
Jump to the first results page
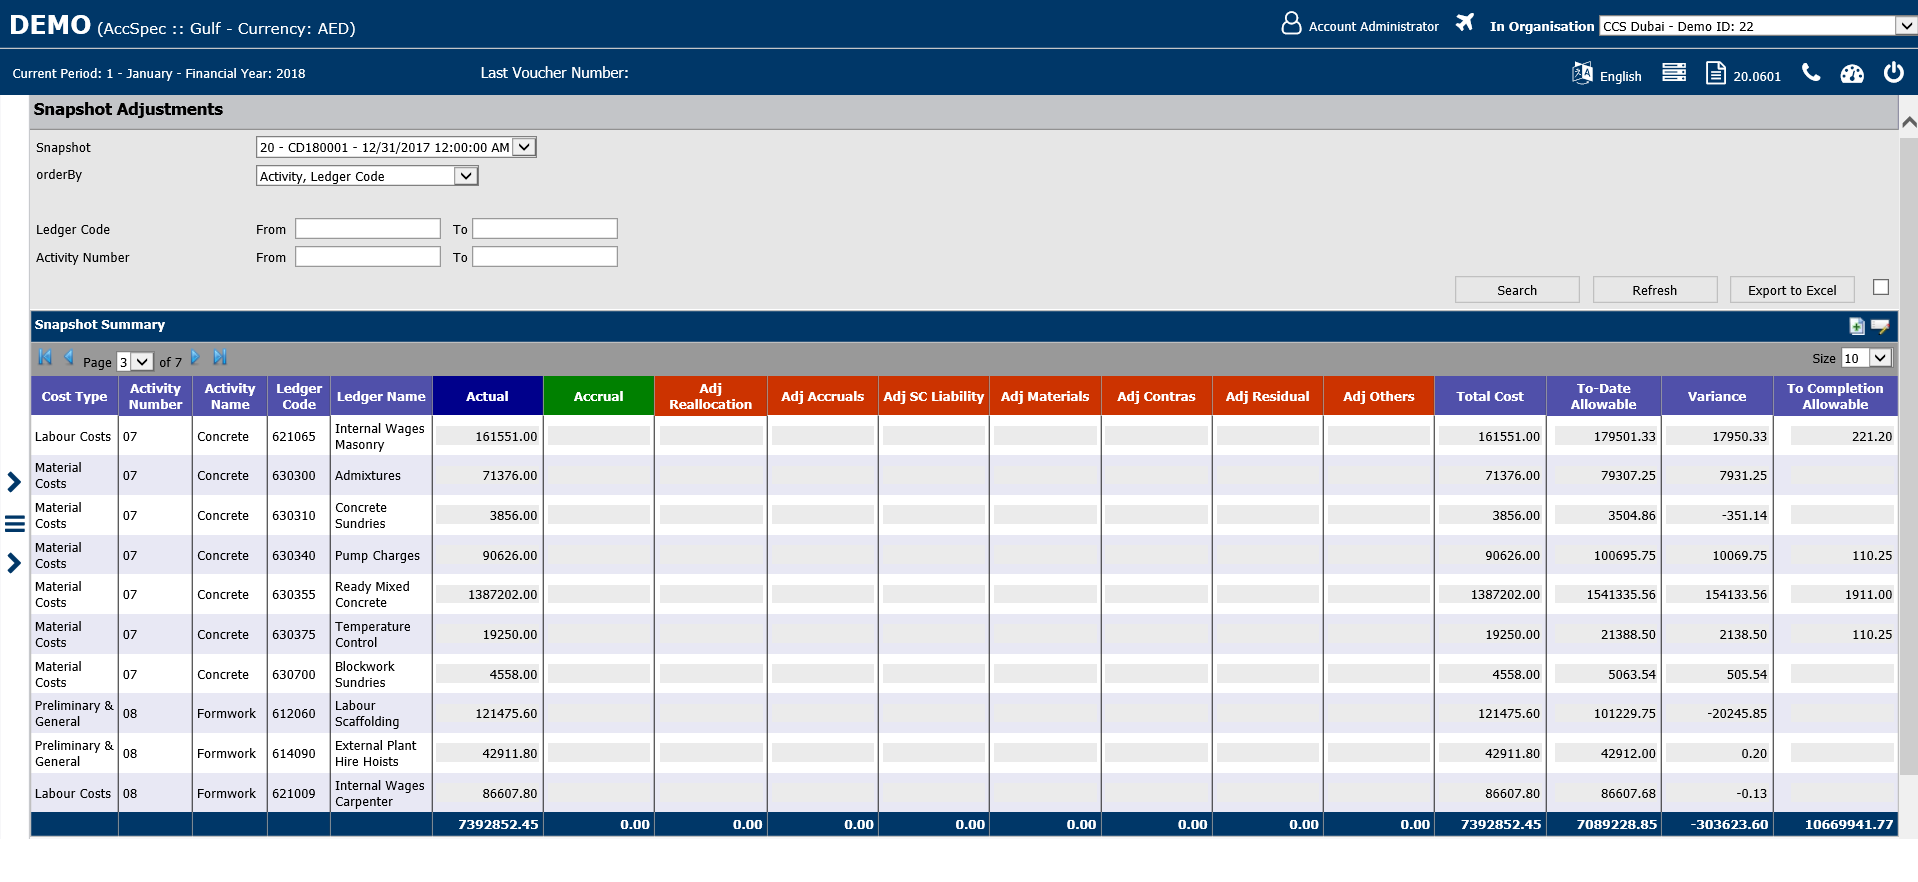point(45,358)
